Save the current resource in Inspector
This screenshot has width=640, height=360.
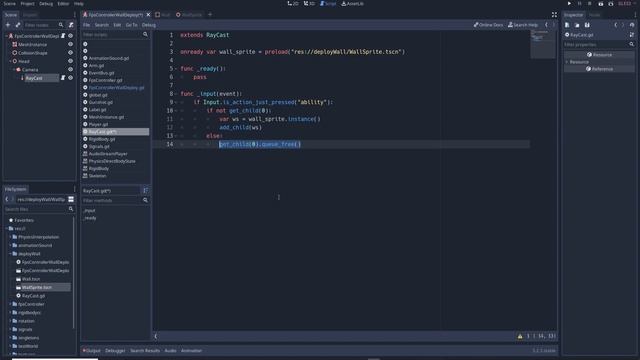(x=587, y=25)
